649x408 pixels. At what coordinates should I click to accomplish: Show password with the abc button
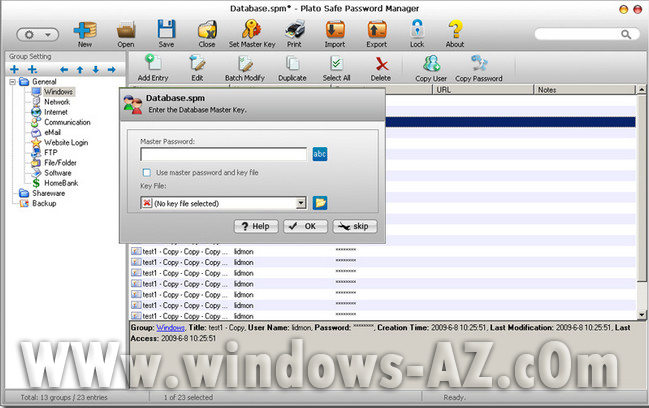click(x=320, y=154)
